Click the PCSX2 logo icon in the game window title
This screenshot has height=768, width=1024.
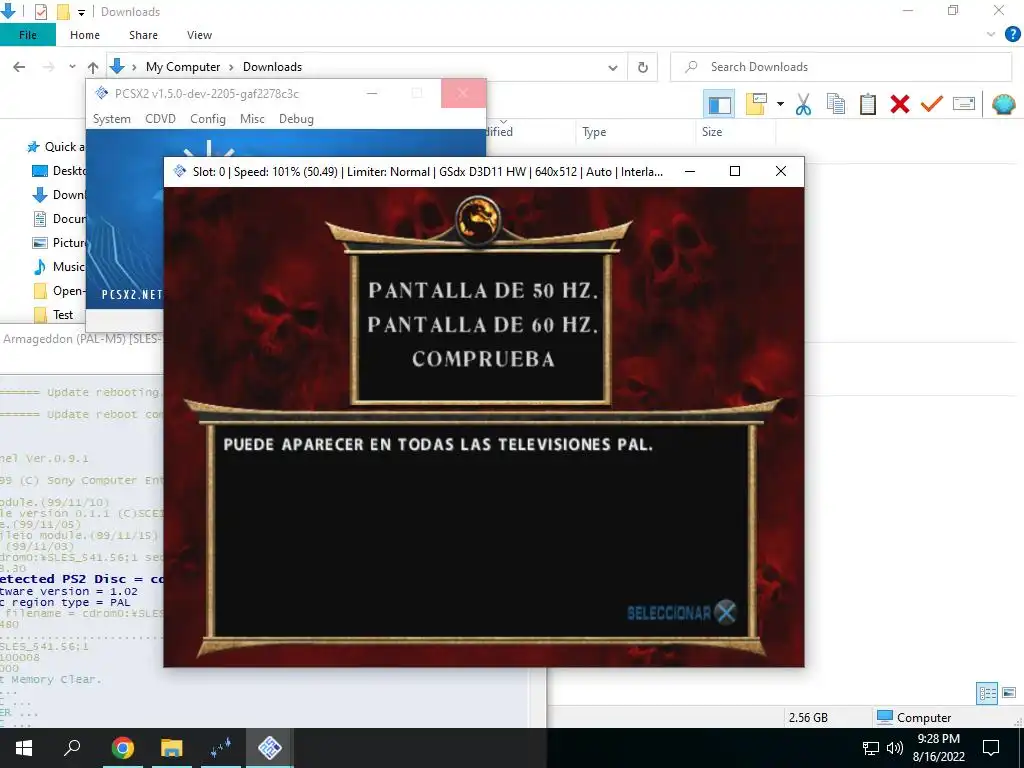pyautogui.click(x=180, y=171)
